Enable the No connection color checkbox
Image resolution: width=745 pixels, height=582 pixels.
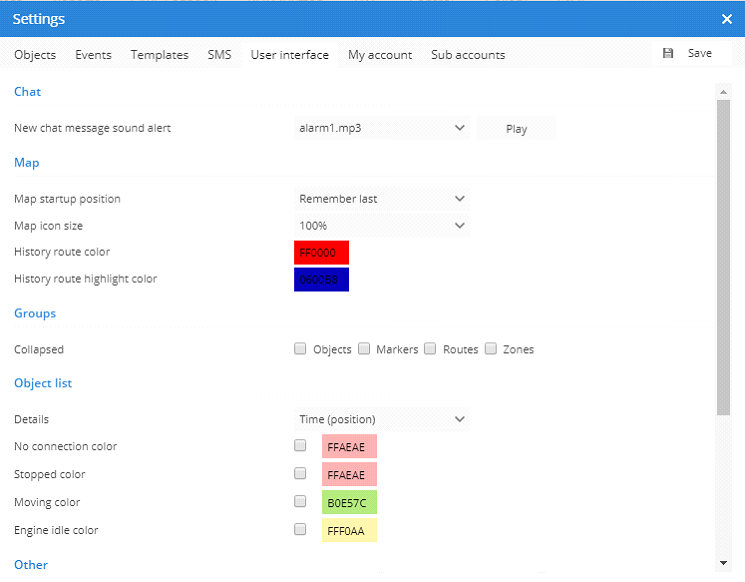click(x=300, y=445)
